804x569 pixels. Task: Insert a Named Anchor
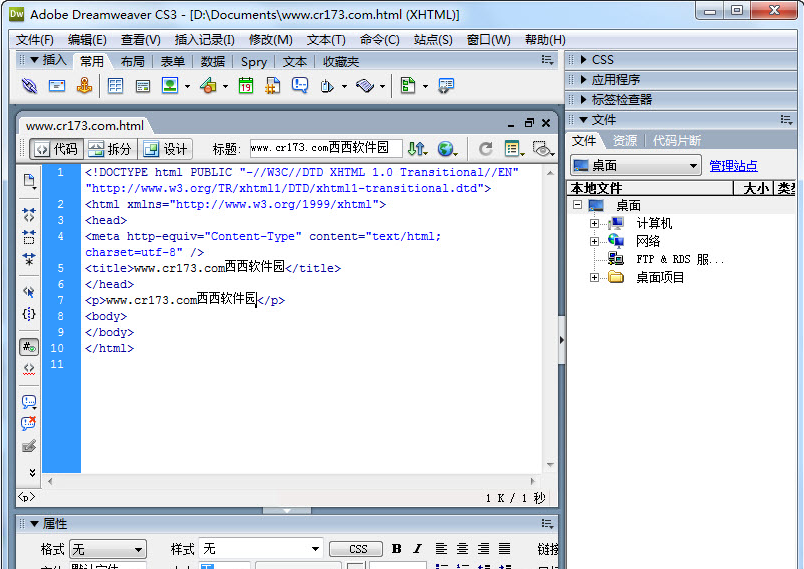pyautogui.click(x=85, y=86)
